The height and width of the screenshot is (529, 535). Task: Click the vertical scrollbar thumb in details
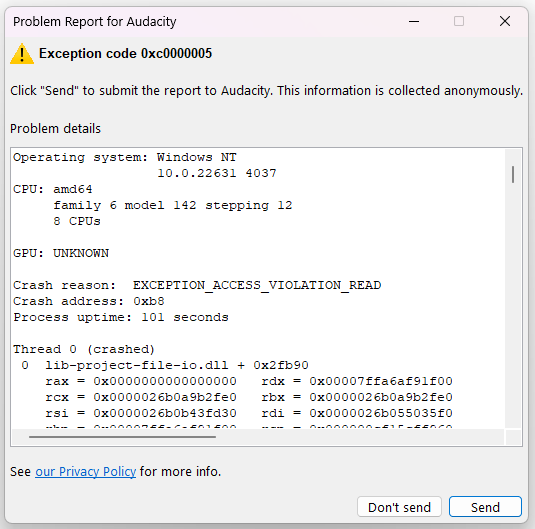tap(513, 174)
